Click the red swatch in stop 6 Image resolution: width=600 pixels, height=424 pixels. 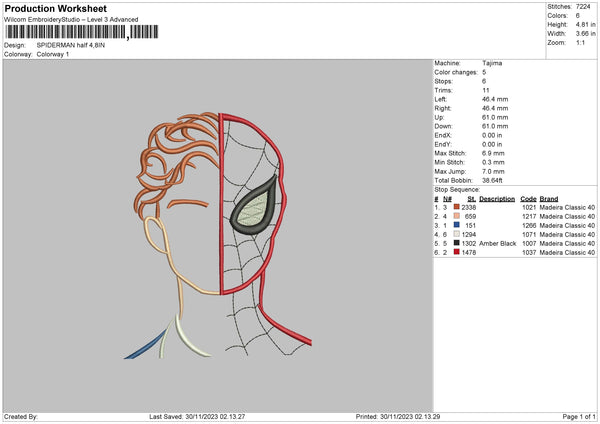pos(457,252)
